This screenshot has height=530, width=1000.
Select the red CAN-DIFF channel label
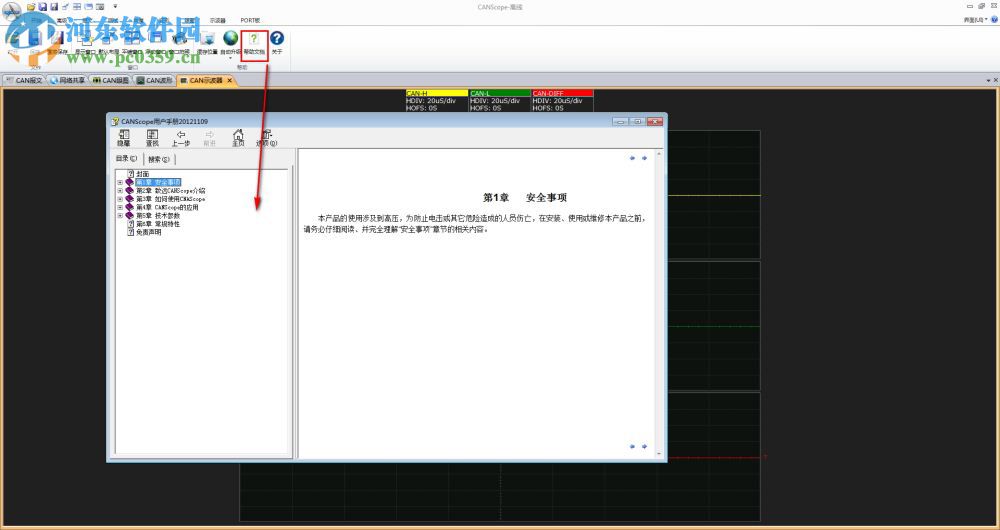point(562,93)
